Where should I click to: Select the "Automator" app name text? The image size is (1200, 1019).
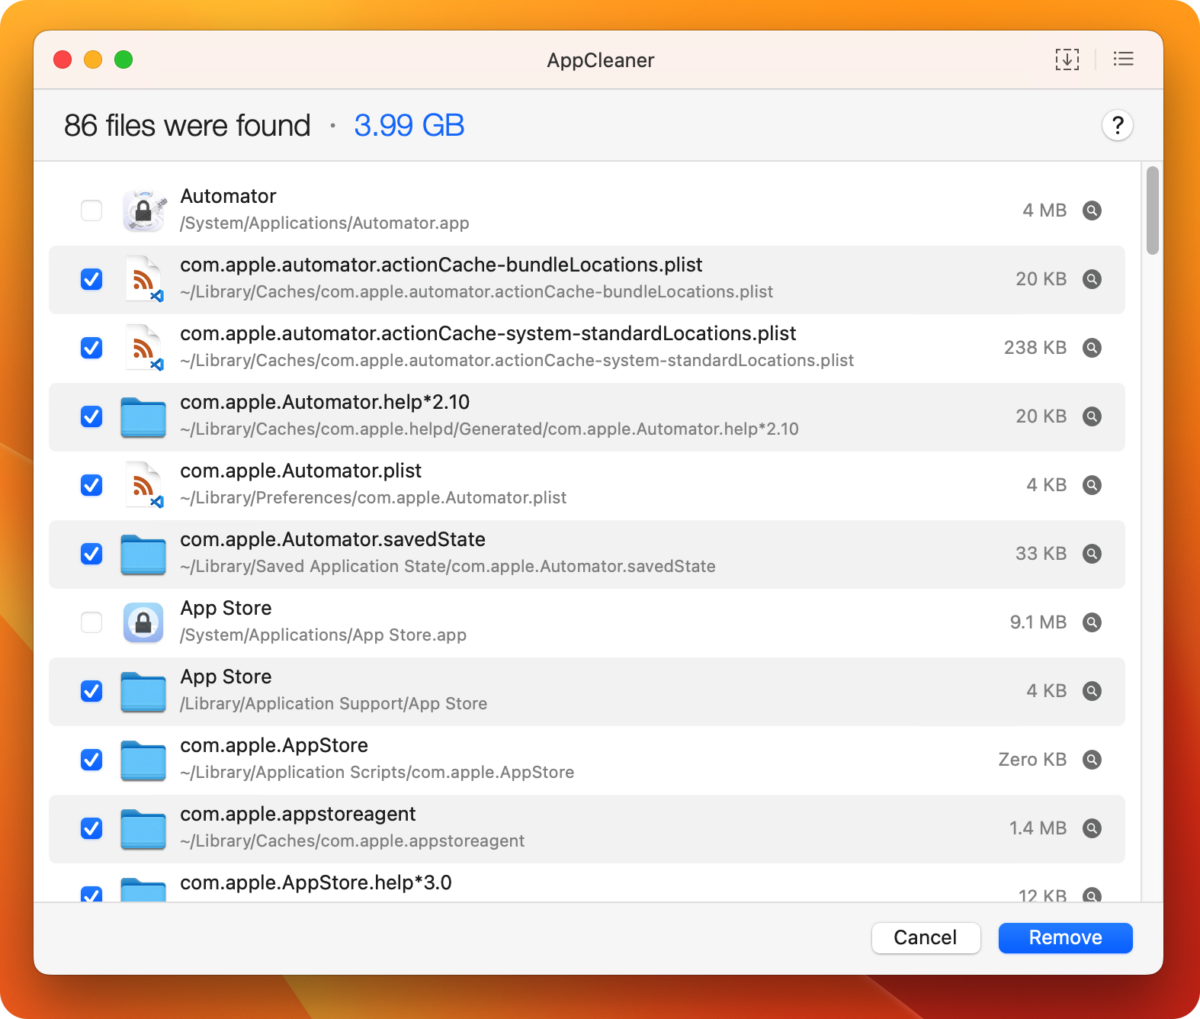click(228, 197)
